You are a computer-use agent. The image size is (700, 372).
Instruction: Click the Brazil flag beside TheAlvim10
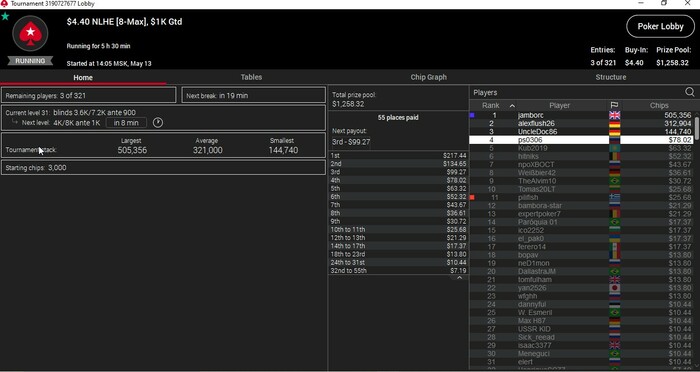tap(614, 181)
